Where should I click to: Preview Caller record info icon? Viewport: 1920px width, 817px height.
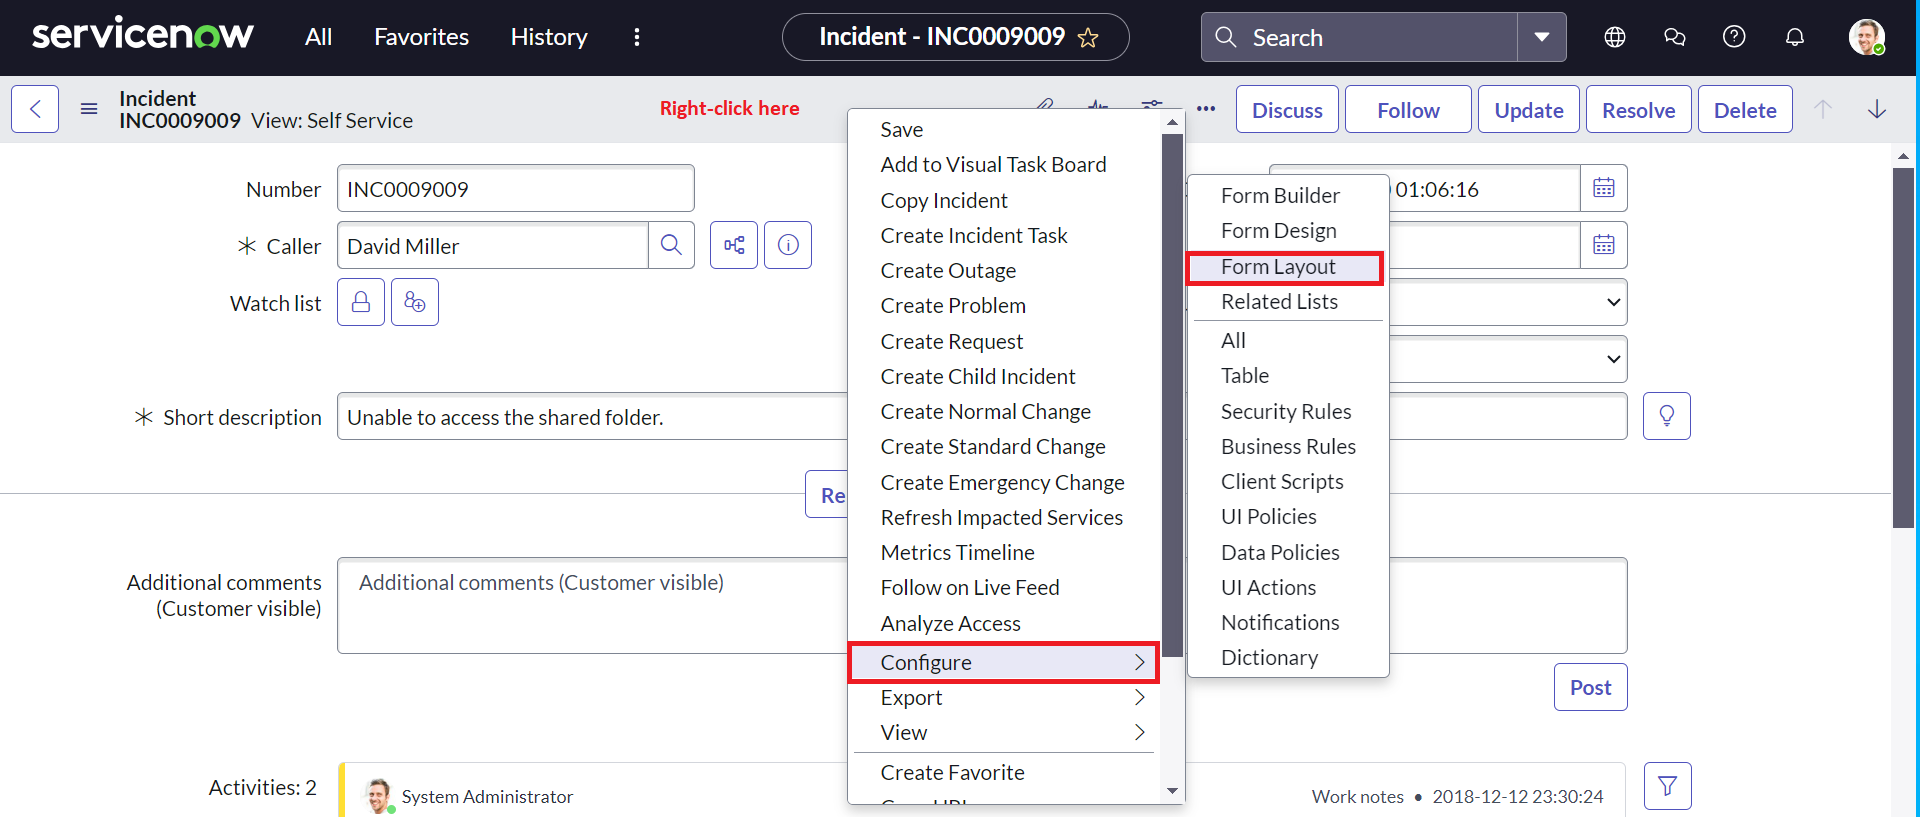[x=788, y=245]
